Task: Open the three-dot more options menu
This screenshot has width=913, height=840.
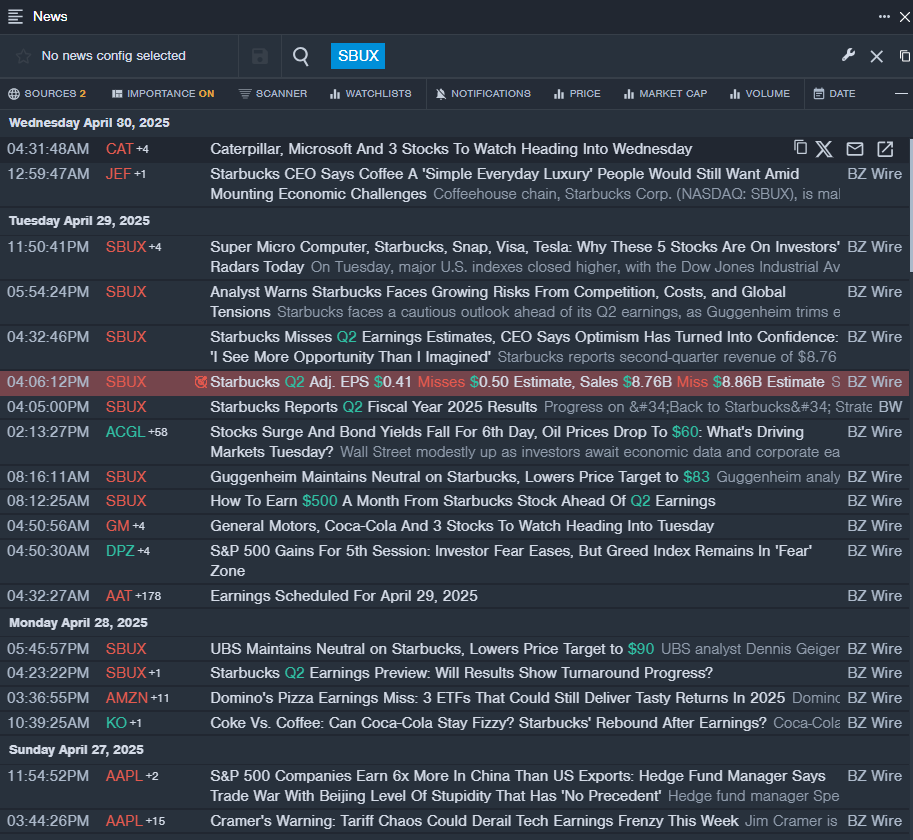Action: [x=884, y=16]
